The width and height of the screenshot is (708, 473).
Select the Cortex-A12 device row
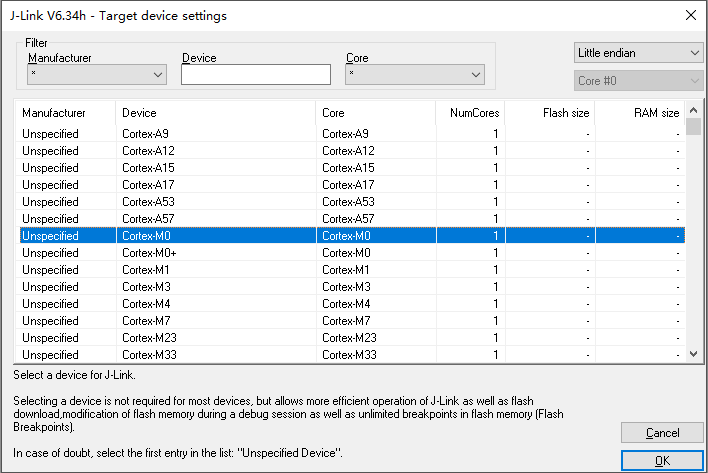[x=351, y=151]
